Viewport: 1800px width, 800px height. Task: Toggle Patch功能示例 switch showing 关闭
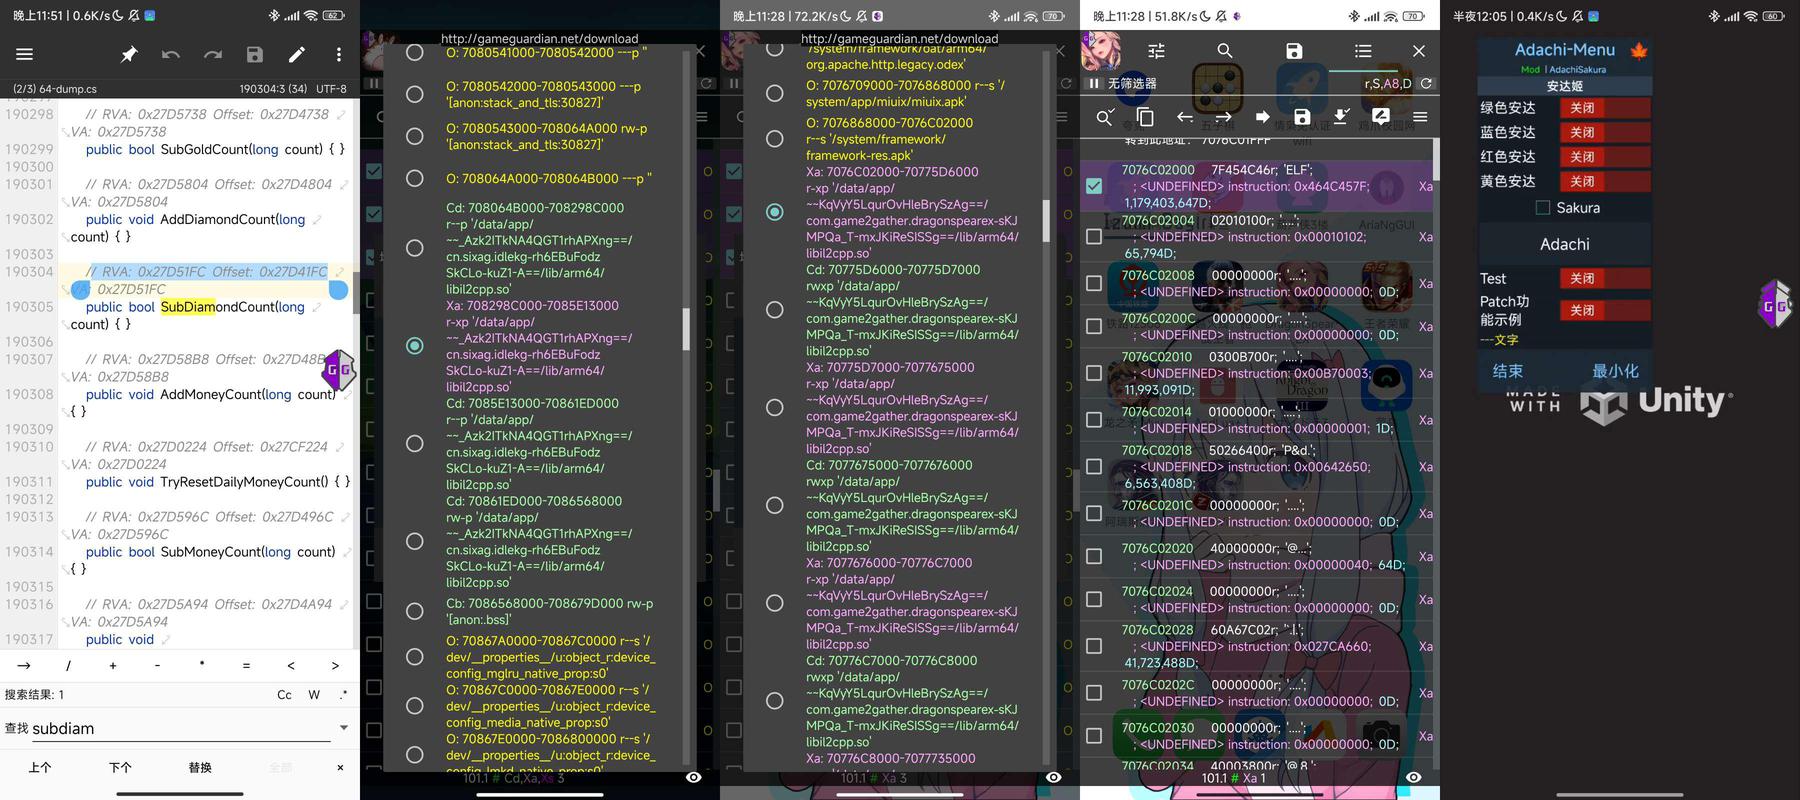1604,310
